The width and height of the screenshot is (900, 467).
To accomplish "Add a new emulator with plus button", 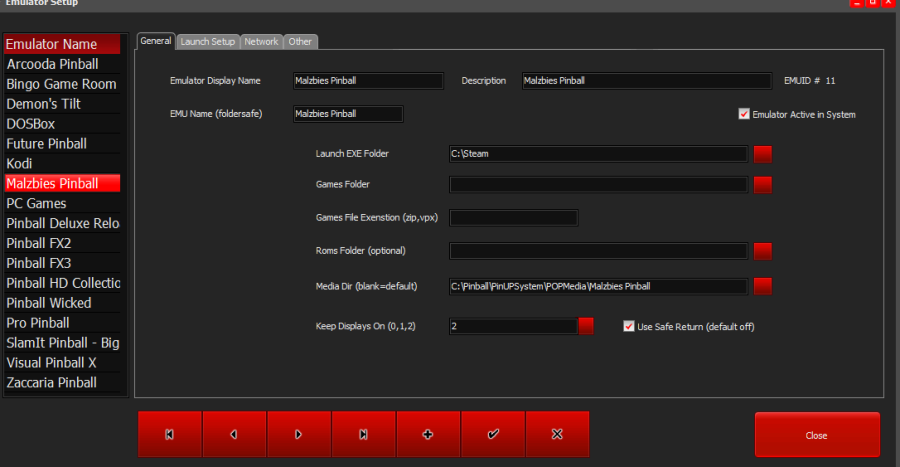I will click(x=428, y=434).
